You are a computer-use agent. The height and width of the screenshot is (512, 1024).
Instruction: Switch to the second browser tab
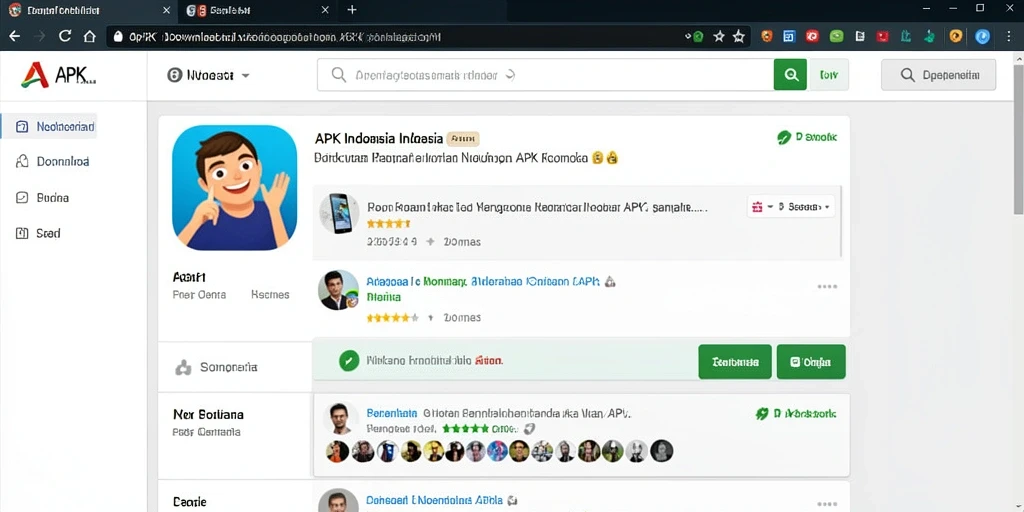(x=257, y=10)
